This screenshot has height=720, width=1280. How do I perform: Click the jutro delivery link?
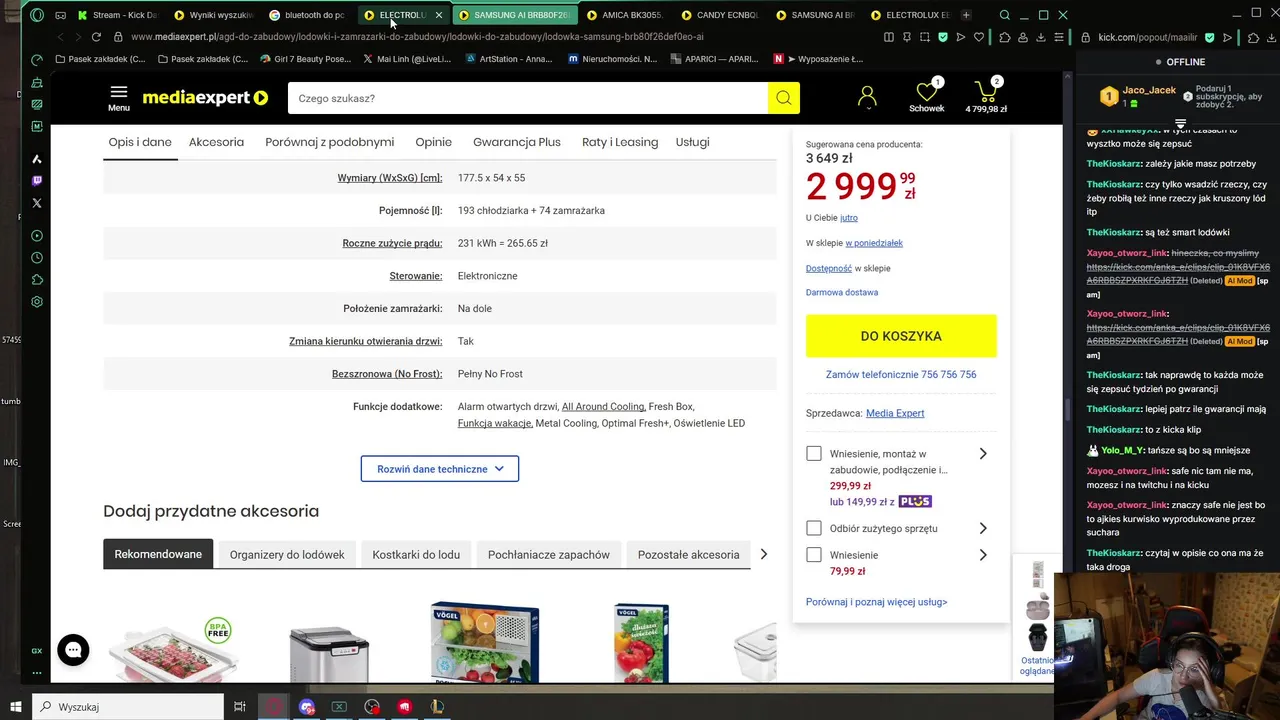[x=849, y=218]
